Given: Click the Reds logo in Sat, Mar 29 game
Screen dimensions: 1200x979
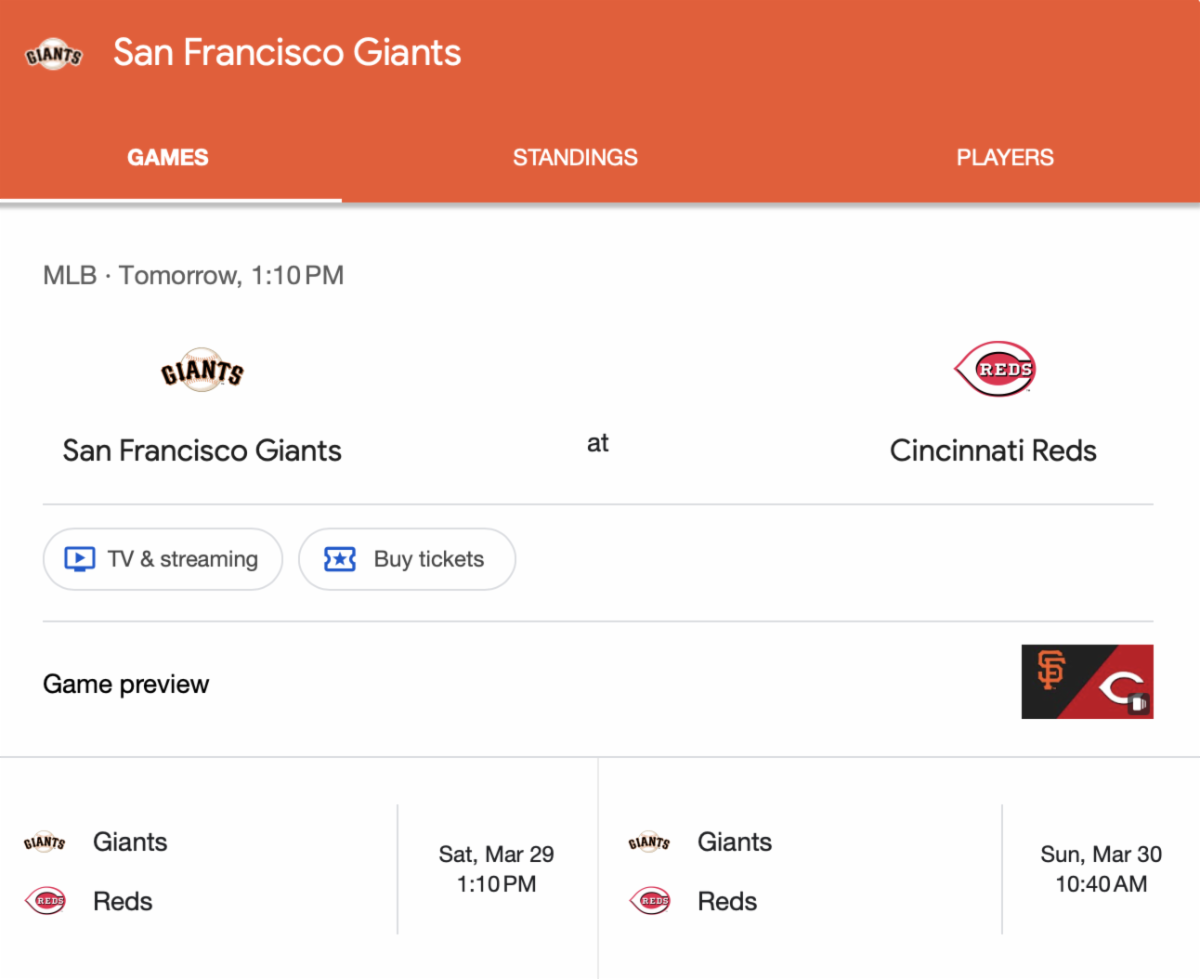Looking at the screenshot, I should coord(45,901).
